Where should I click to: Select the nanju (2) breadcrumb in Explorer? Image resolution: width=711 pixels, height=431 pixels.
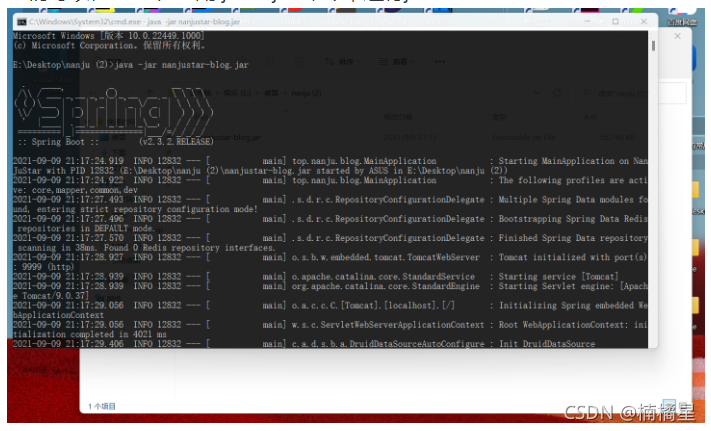coord(306,93)
